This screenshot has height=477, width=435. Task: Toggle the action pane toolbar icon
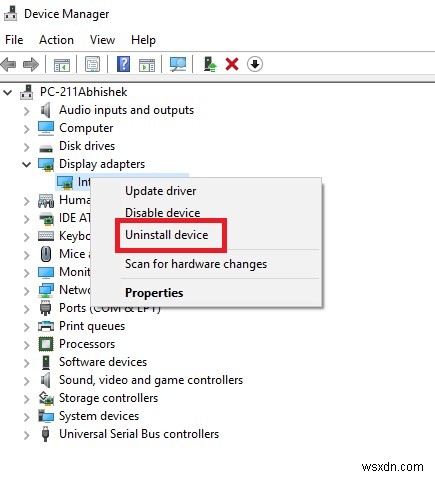point(147,64)
